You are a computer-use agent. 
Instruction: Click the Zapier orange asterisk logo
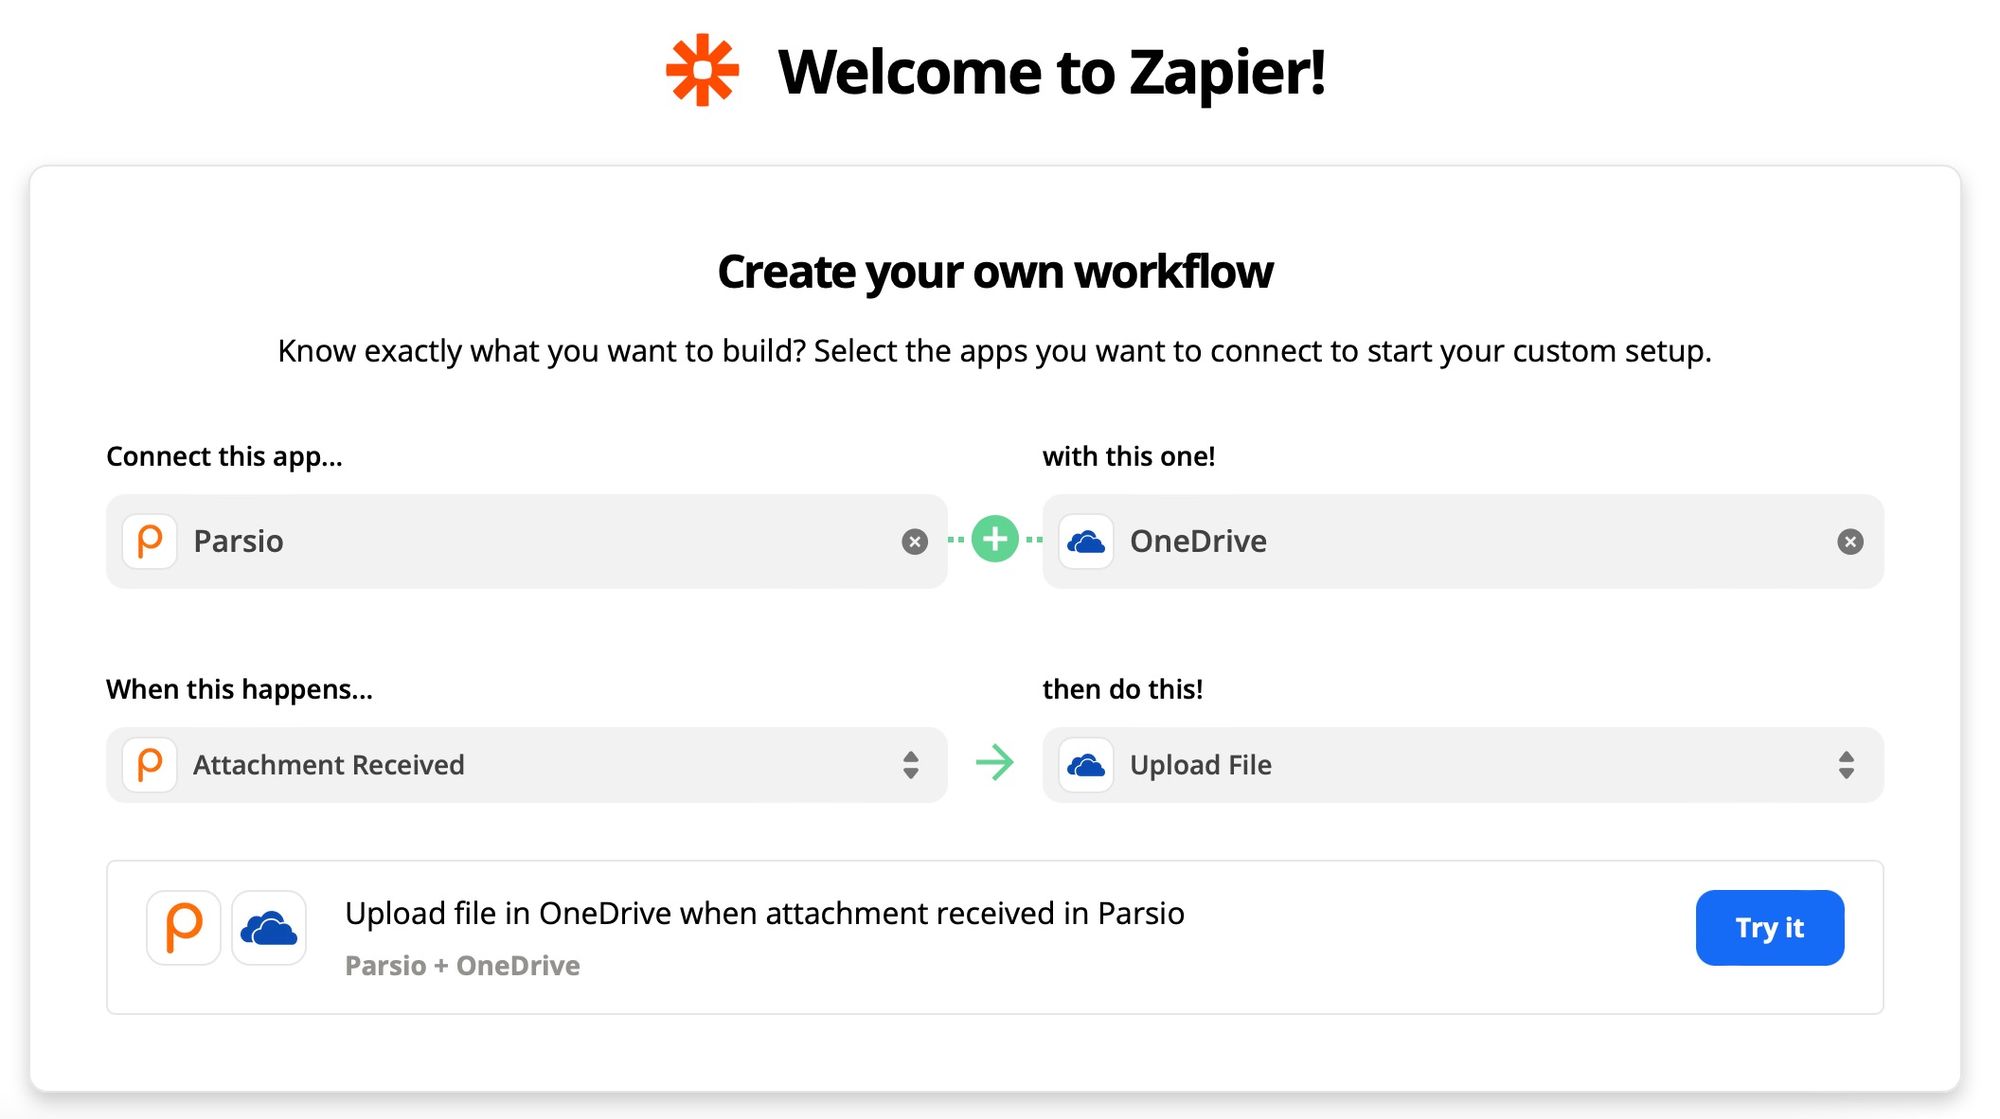coord(702,71)
